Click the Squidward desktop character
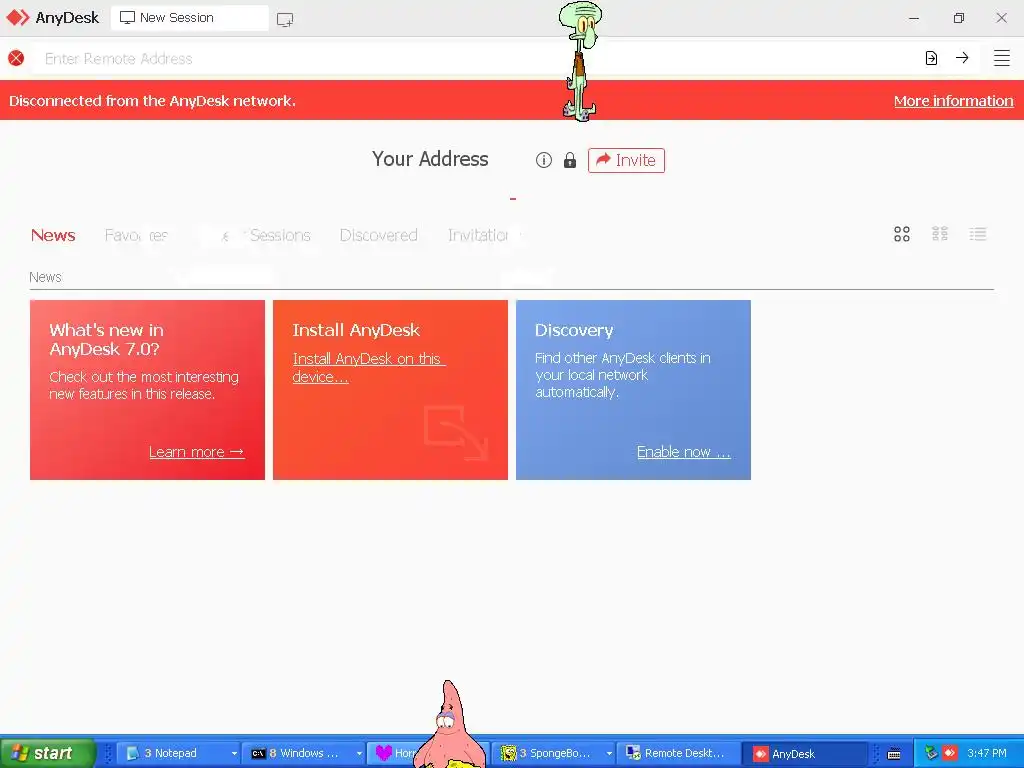The height and width of the screenshot is (768, 1024). click(x=580, y=61)
